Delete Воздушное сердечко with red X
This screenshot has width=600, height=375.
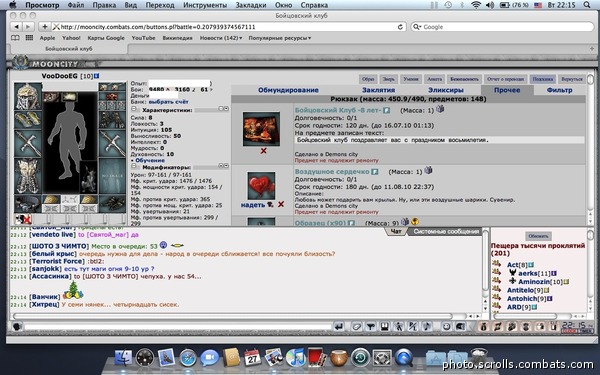(281, 205)
